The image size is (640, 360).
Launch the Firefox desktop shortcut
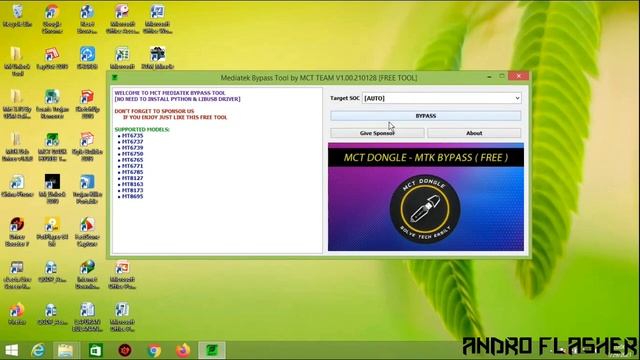tap(17, 314)
